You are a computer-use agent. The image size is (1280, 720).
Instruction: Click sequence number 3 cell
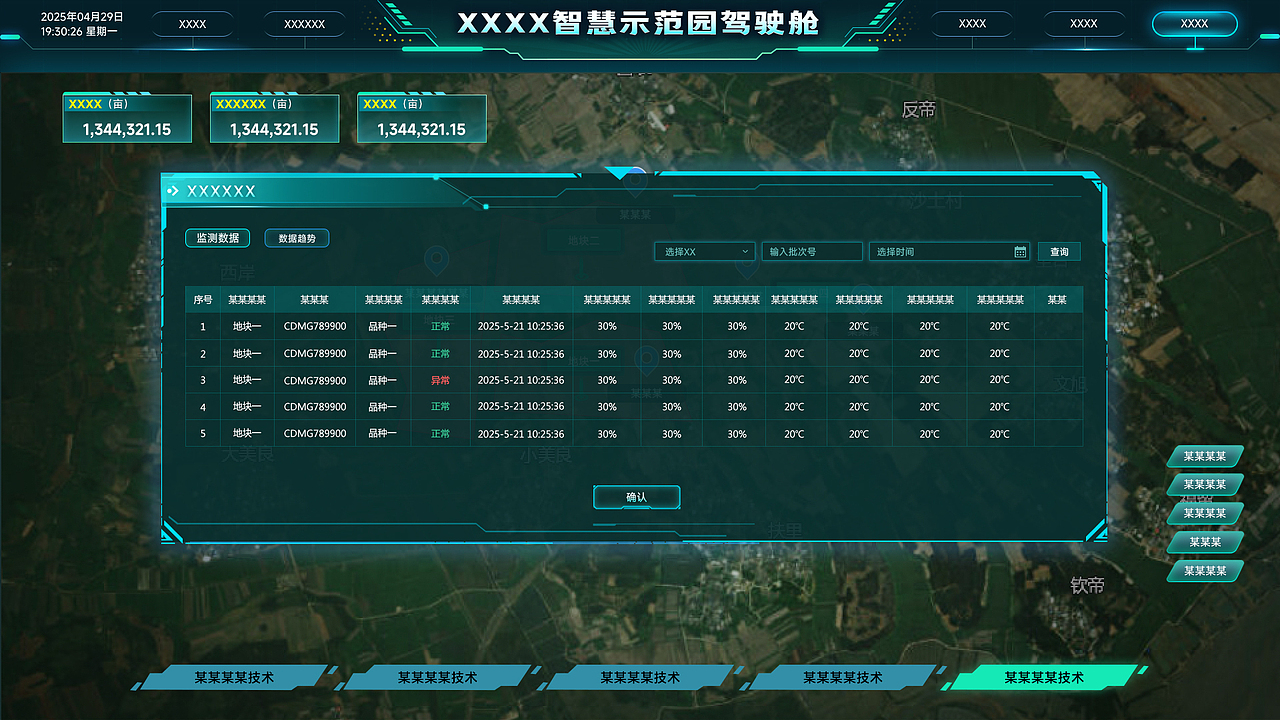tap(203, 380)
